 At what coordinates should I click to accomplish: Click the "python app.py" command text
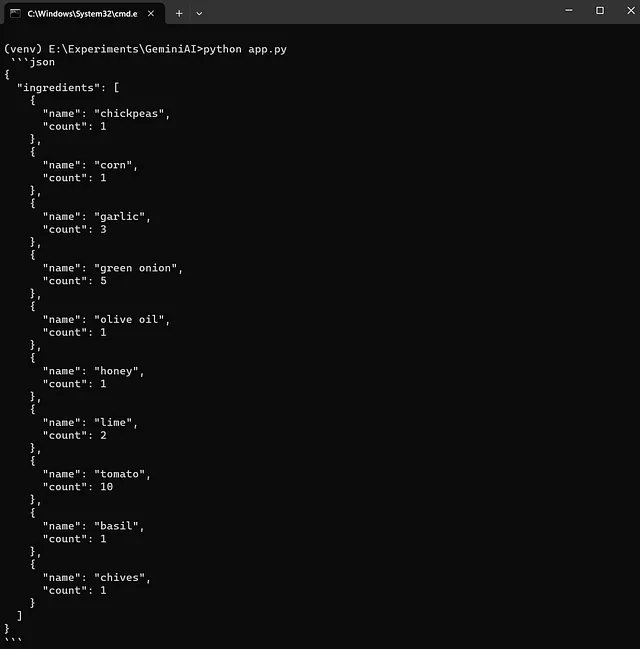coord(245,49)
